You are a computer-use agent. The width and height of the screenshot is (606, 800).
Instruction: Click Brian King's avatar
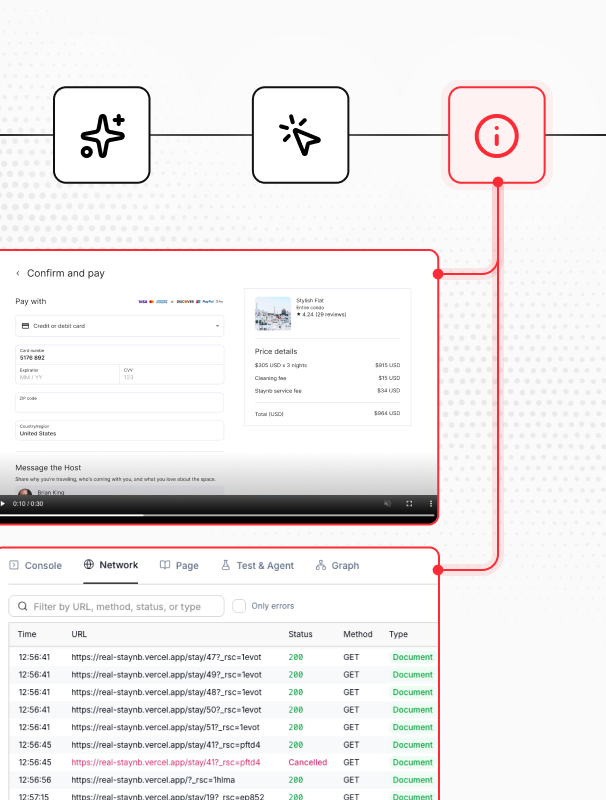click(x=25, y=492)
